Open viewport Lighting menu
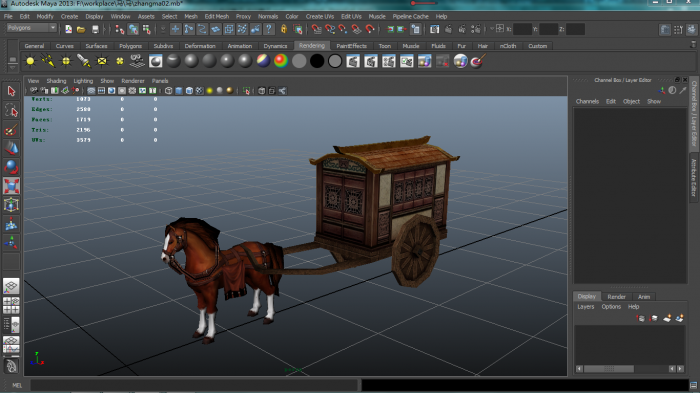 point(83,81)
